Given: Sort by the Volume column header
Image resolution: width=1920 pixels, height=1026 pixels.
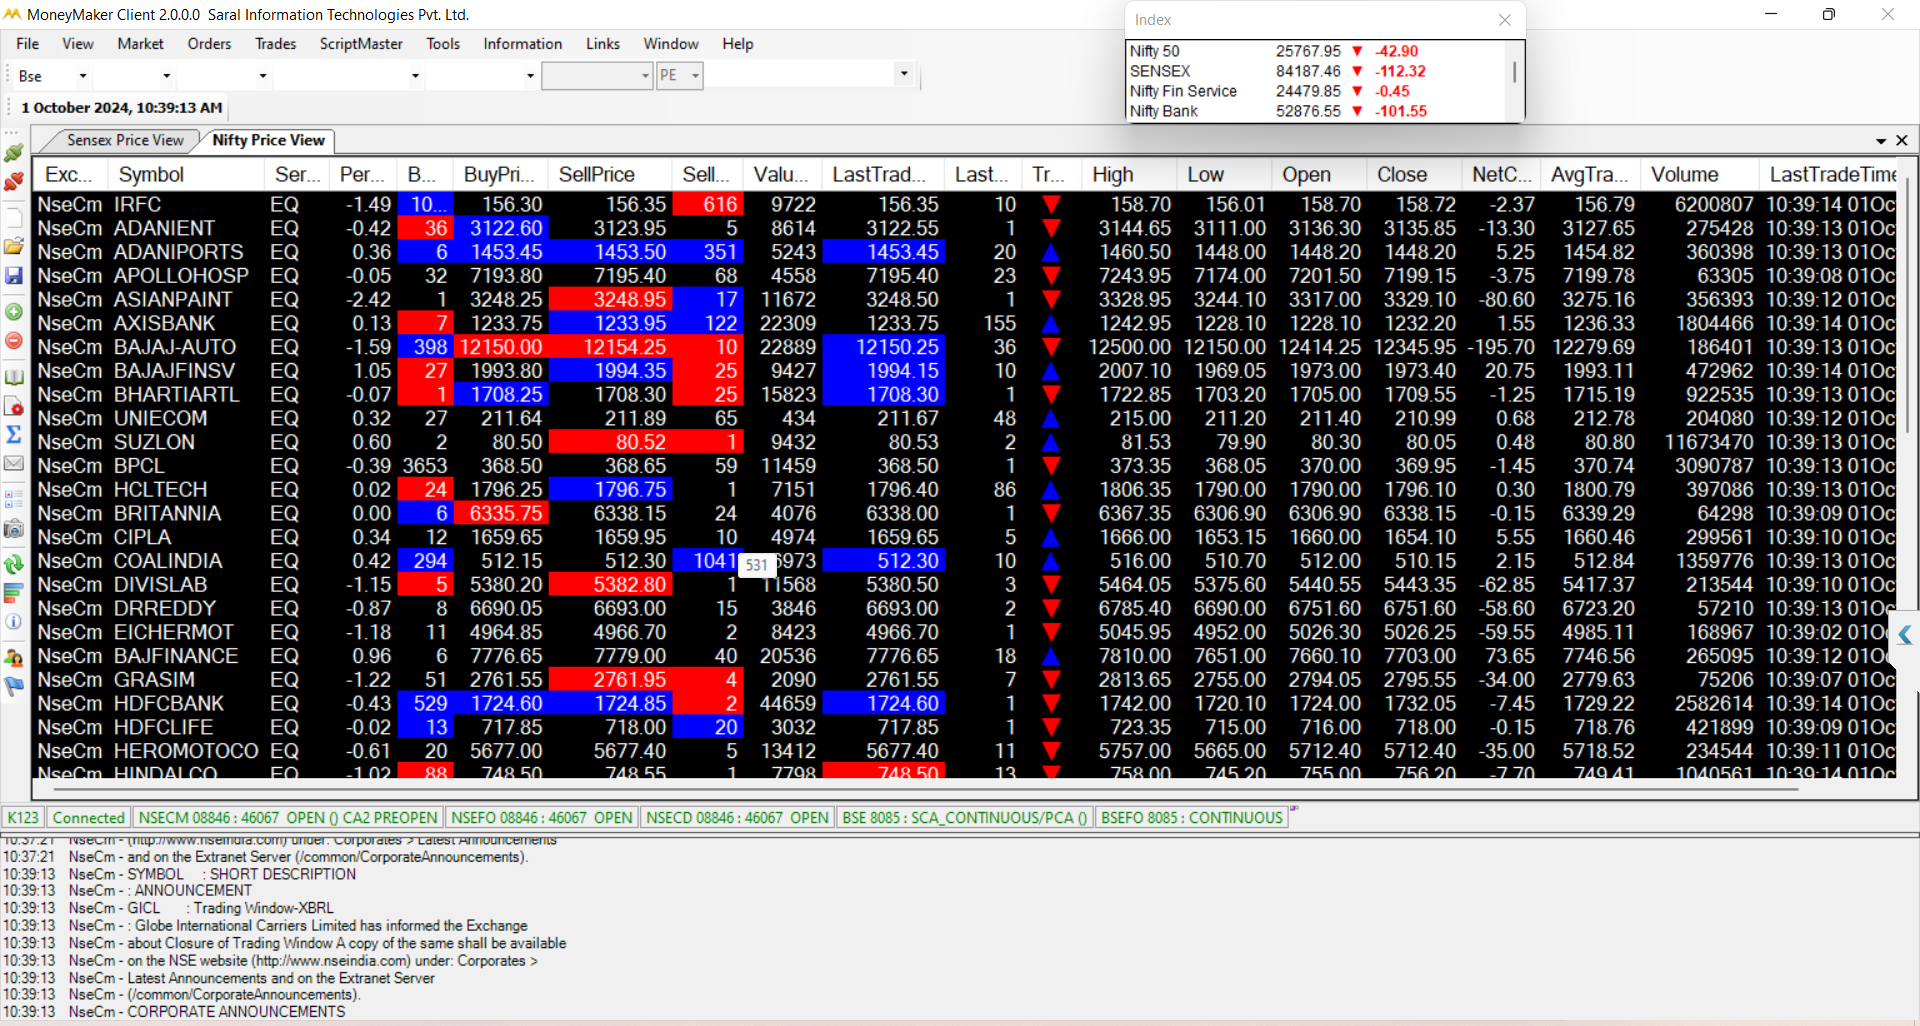Looking at the screenshot, I should (x=1700, y=175).
